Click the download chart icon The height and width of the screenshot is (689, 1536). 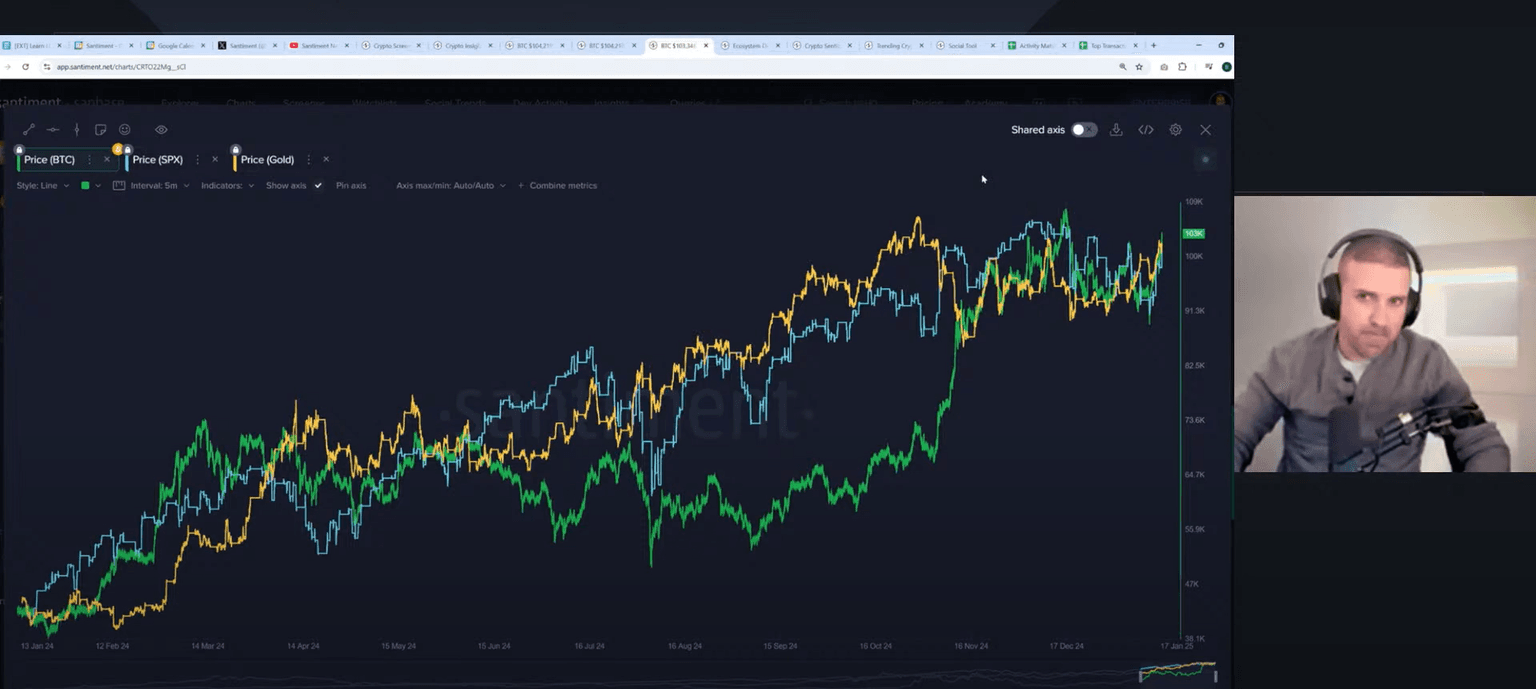(1116, 130)
